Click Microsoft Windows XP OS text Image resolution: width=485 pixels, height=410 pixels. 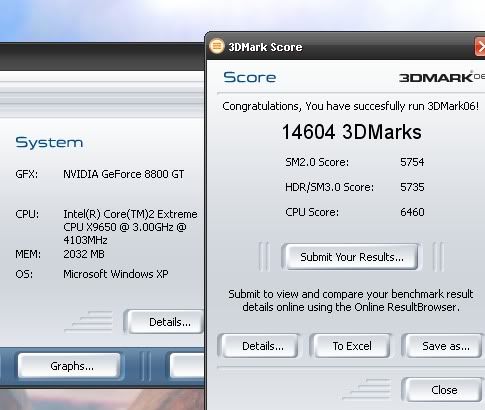point(116,274)
